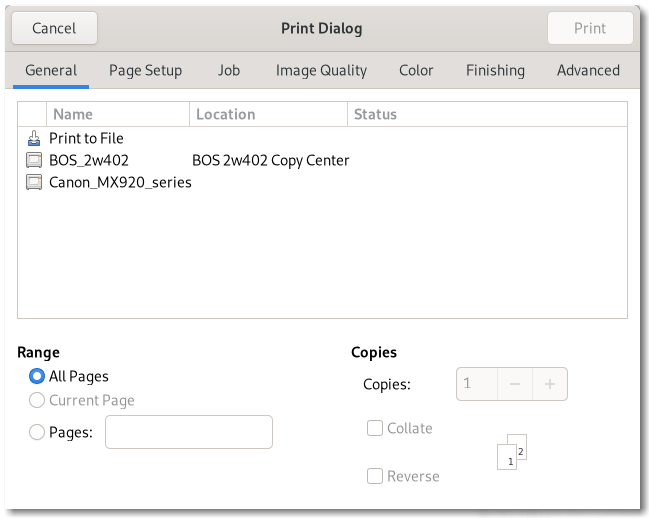The height and width of the screenshot is (518, 649).
Task: Sort printers by the Location column header
Action: click(268, 114)
